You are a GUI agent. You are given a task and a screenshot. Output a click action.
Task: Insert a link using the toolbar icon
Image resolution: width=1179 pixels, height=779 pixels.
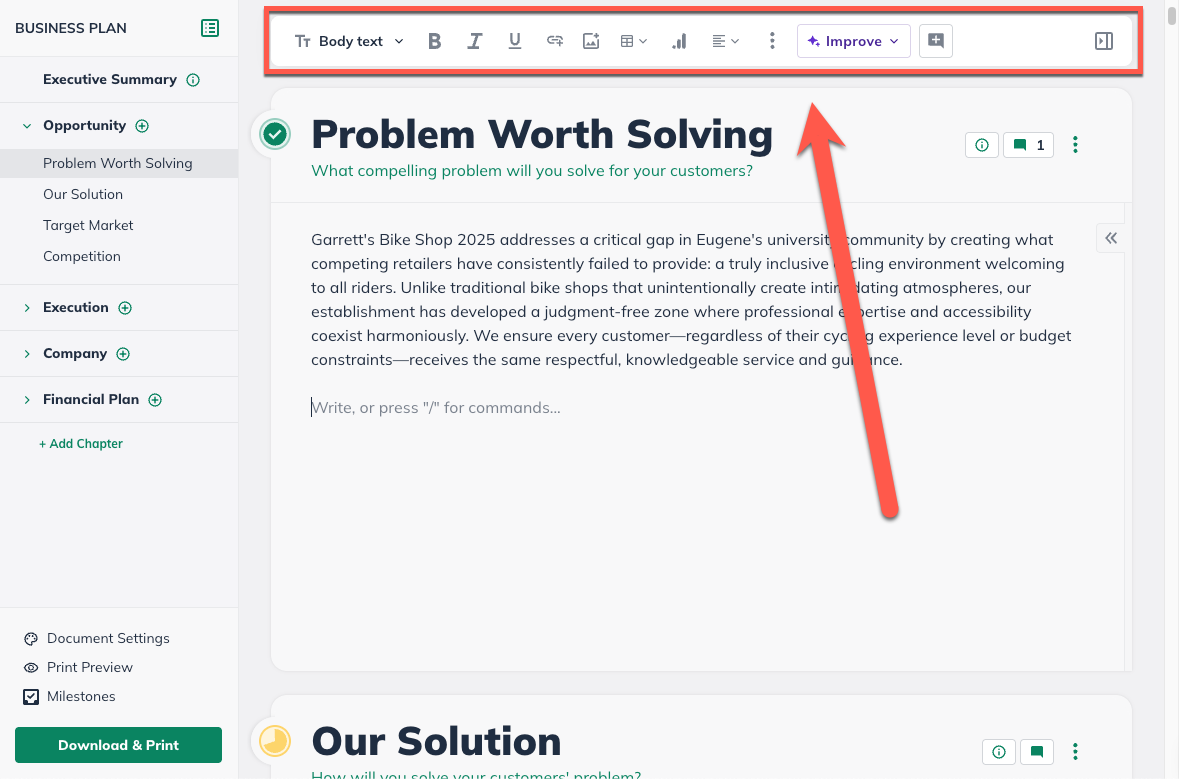tap(554, 41)
